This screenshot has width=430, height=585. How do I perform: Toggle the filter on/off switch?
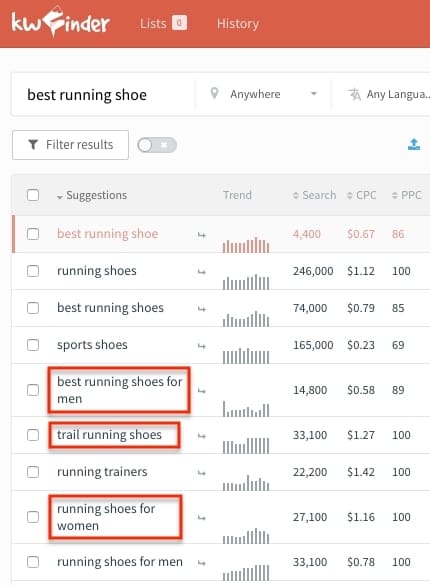157,145
